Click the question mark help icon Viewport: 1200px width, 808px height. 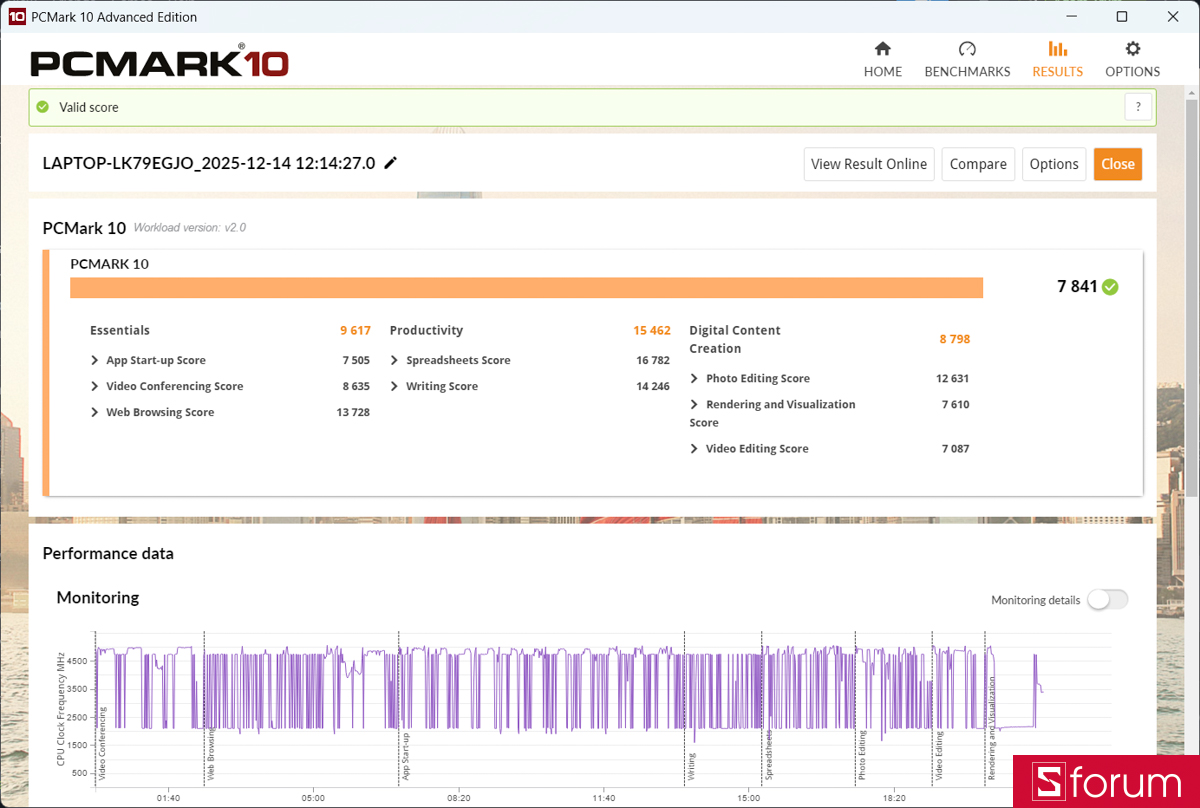click(1138, 107)
